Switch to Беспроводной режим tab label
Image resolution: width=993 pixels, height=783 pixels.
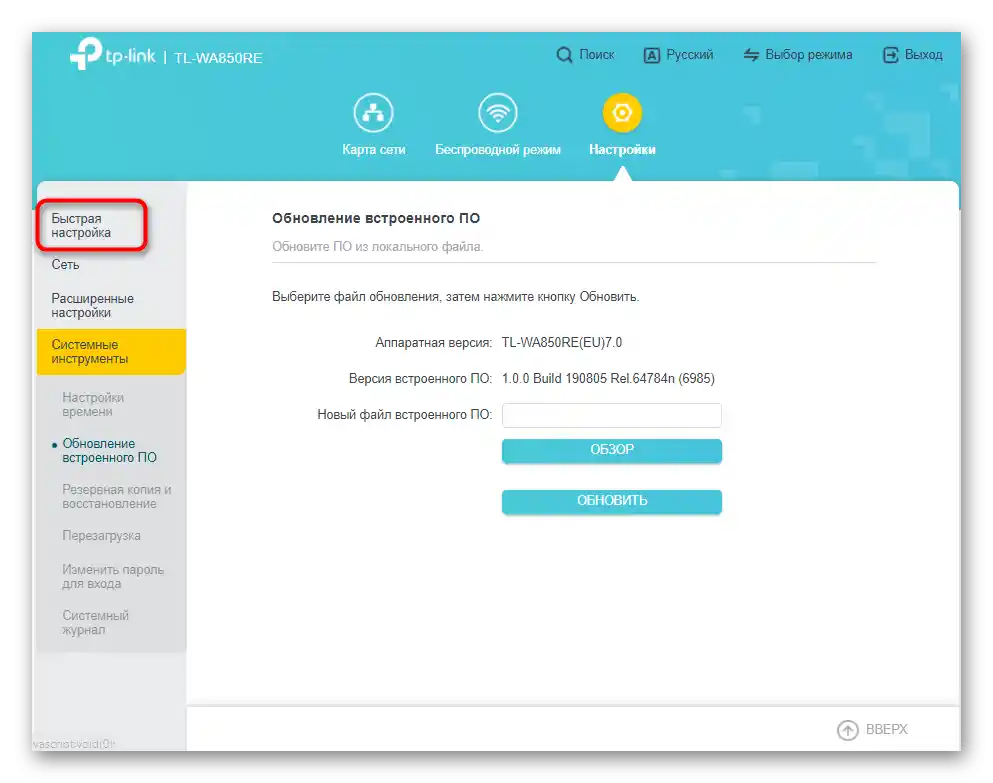[x=498, y=150]
